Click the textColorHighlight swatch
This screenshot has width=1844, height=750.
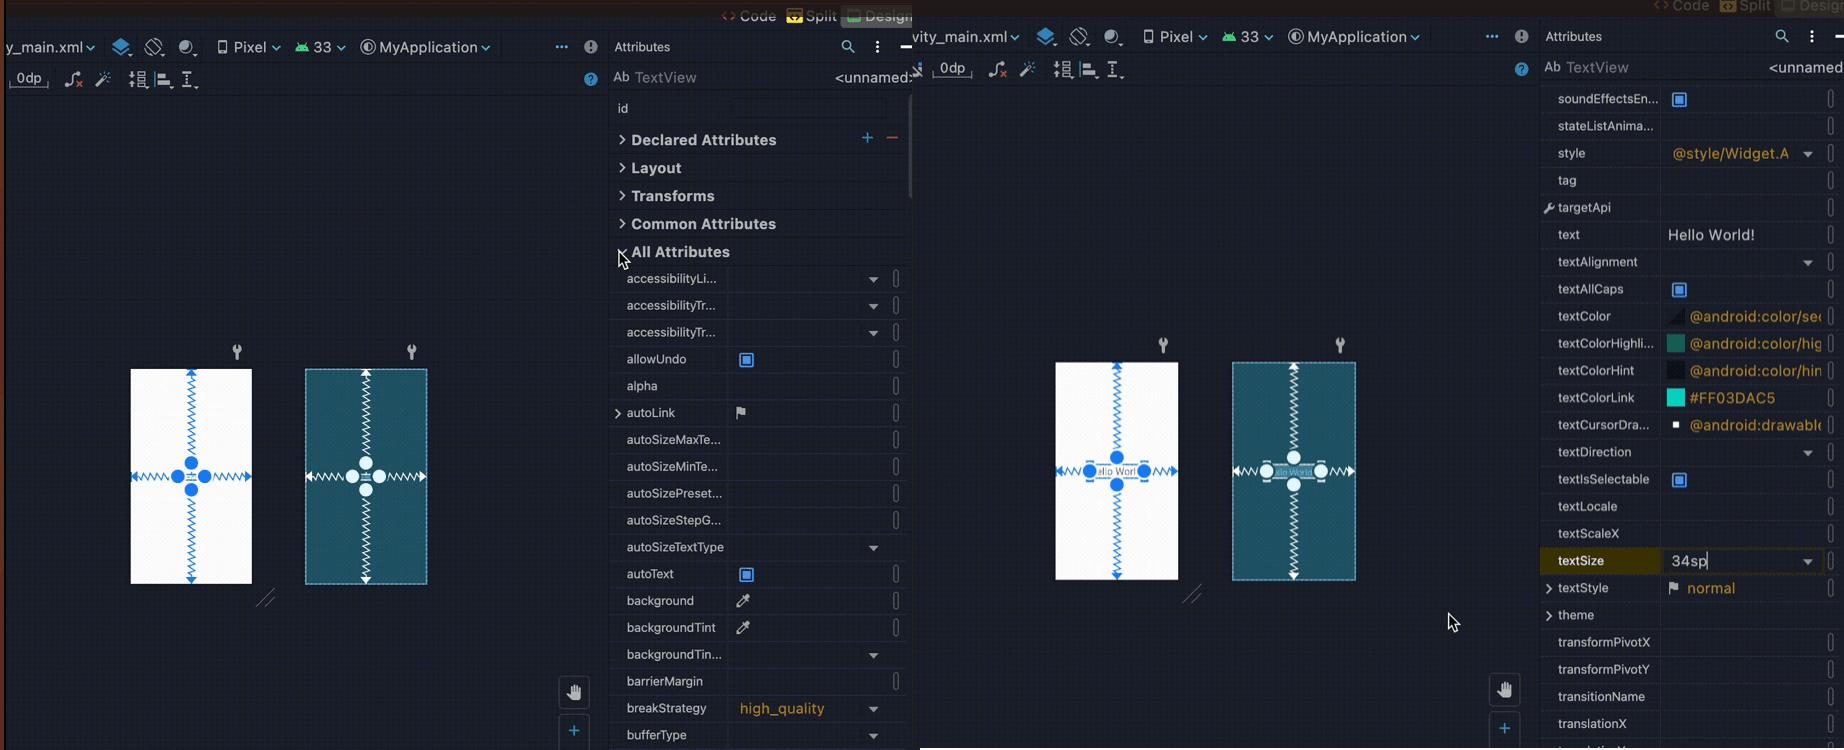click(x=1677, y=344)
